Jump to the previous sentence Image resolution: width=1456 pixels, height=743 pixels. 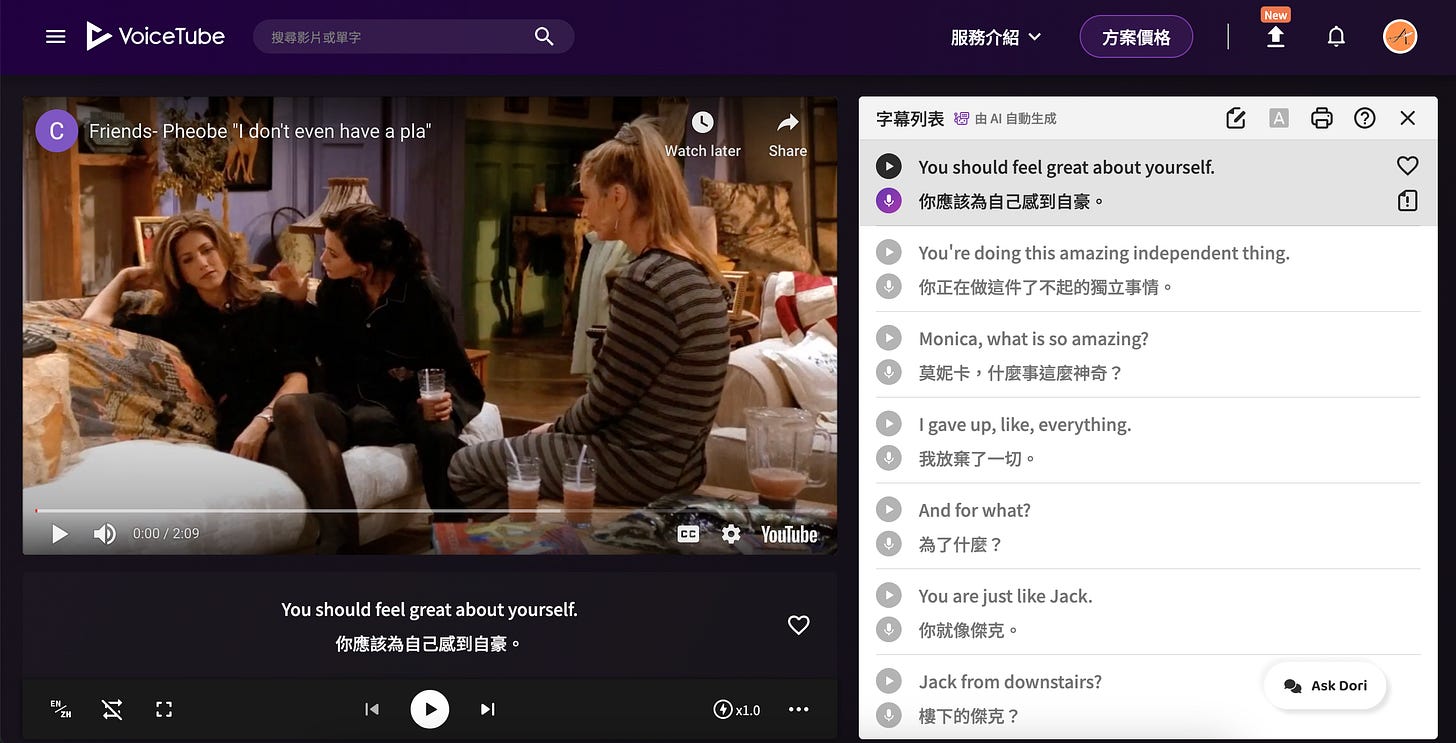pos(372,709)
